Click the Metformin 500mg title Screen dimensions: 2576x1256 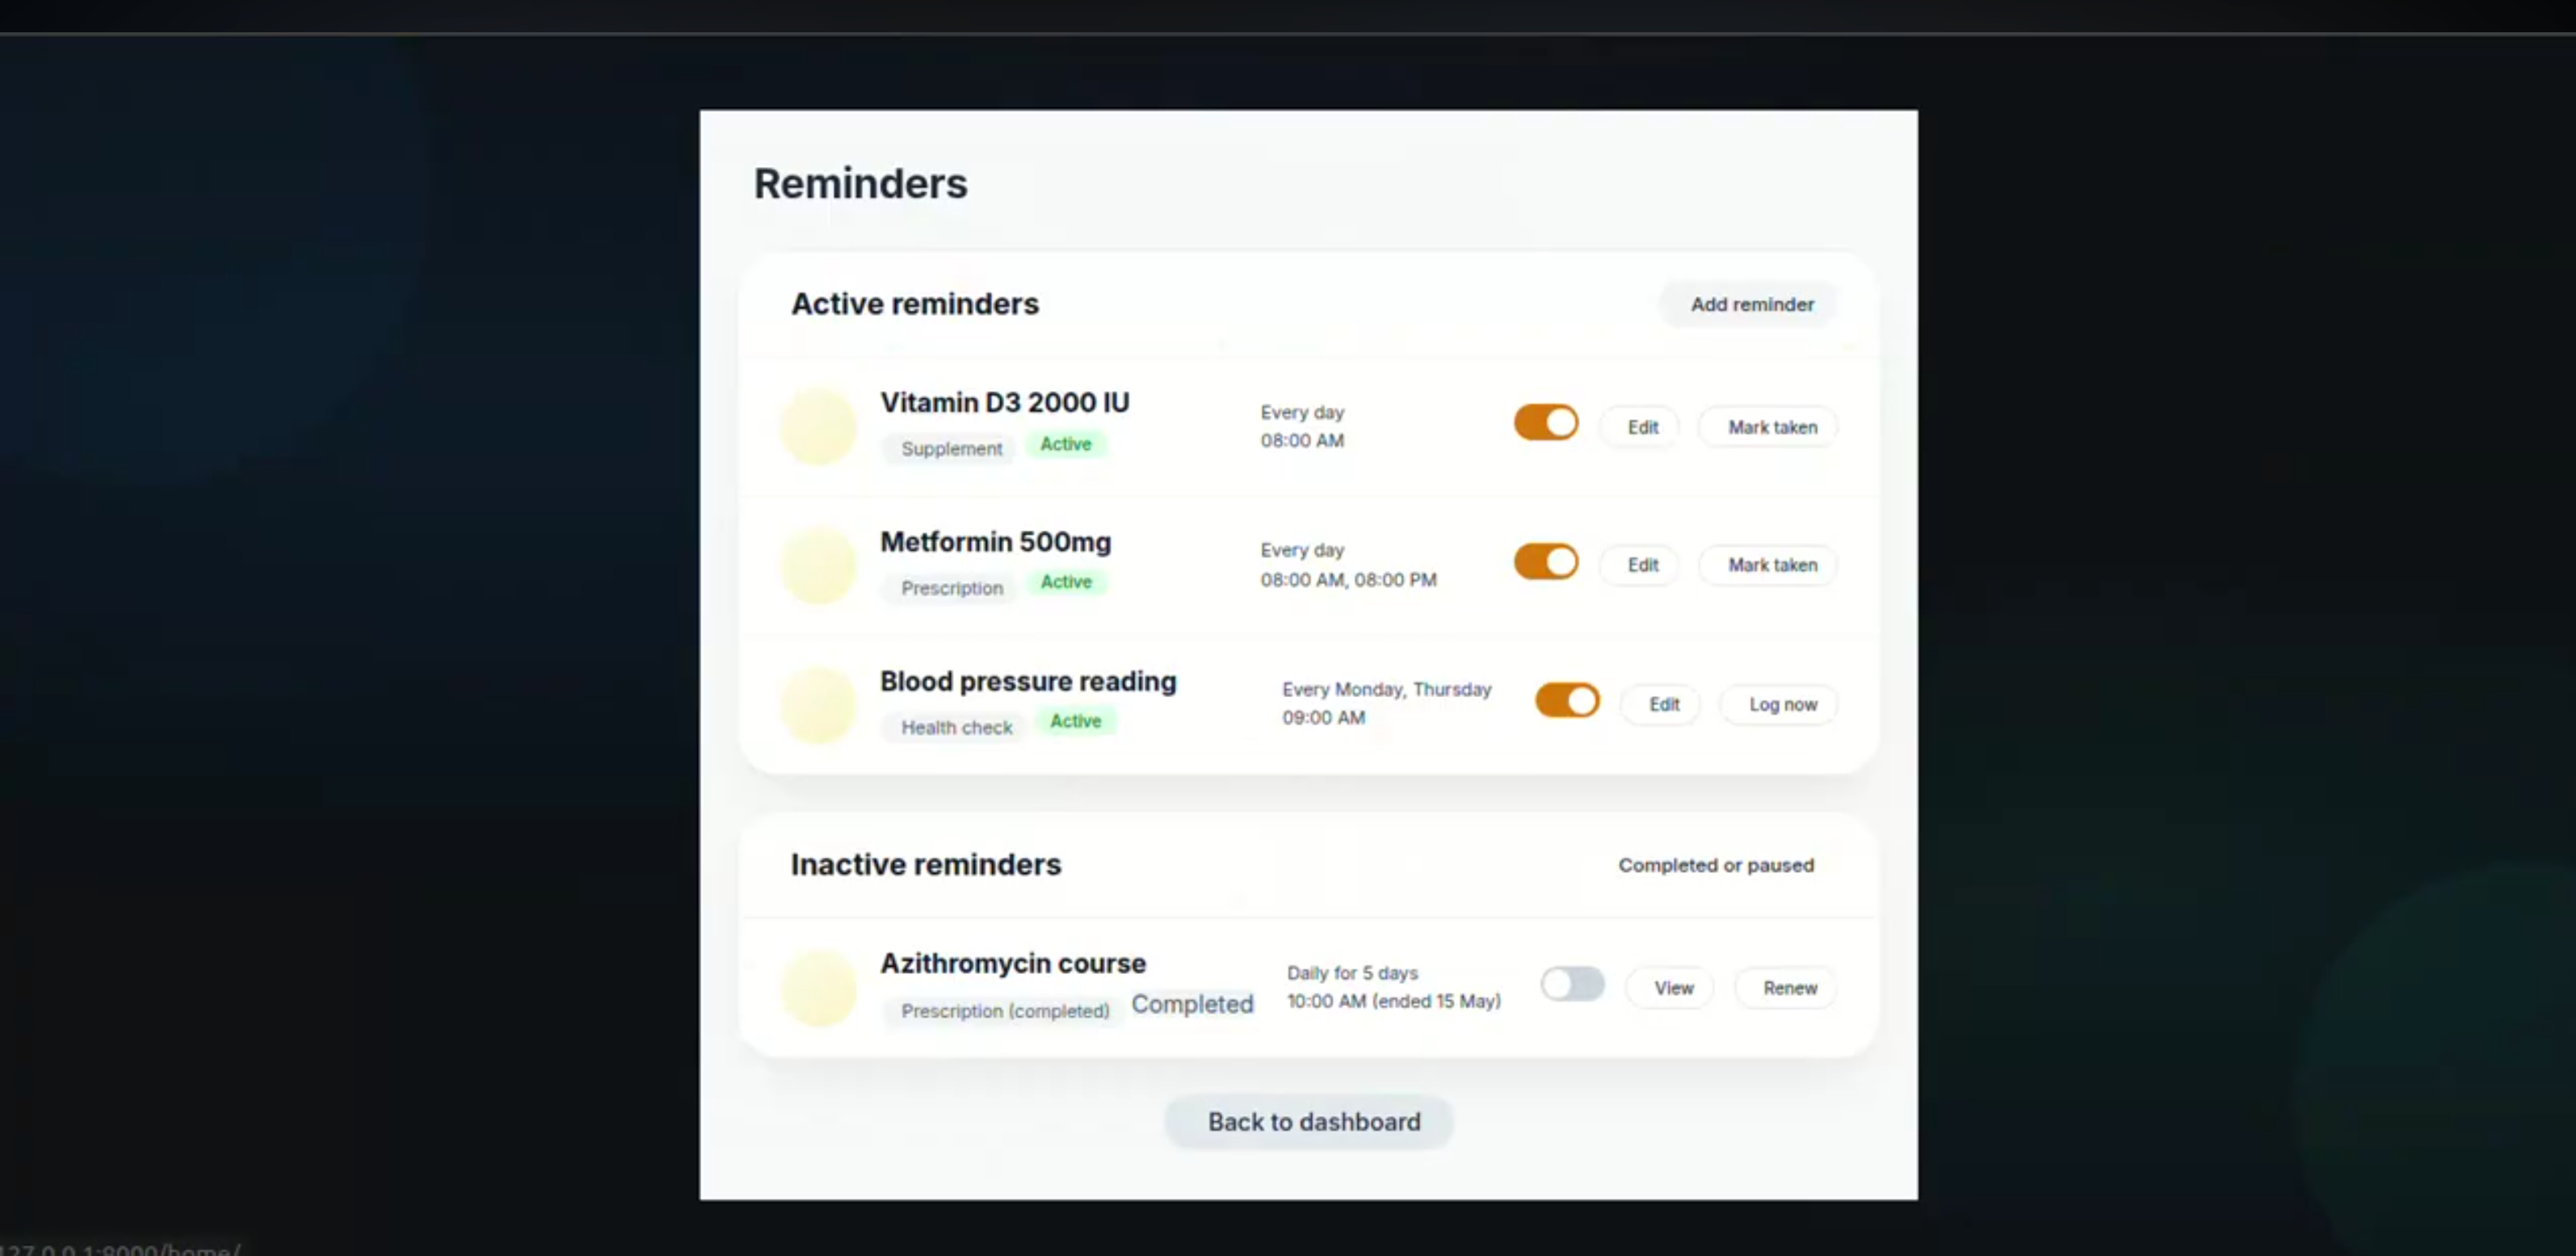click(x=995, y=541)
